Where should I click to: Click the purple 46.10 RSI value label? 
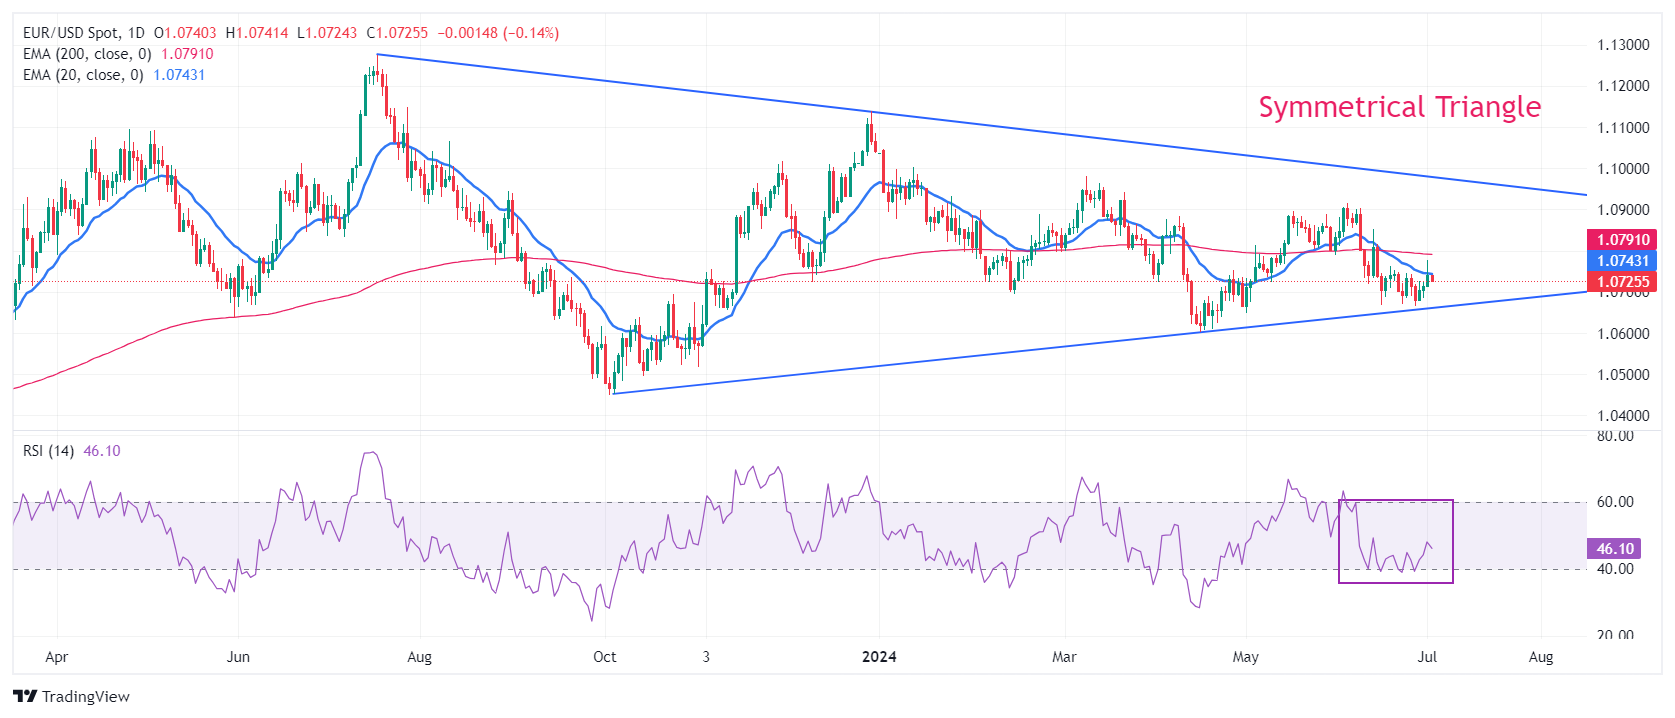[1614, 549]
